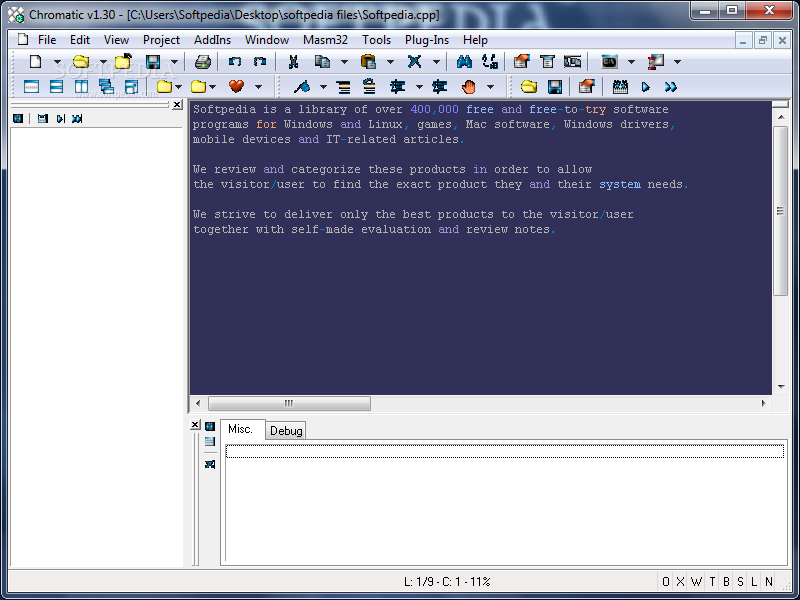
Task: Click the double-arrow fast-forward icon
Action: [670, 87]
